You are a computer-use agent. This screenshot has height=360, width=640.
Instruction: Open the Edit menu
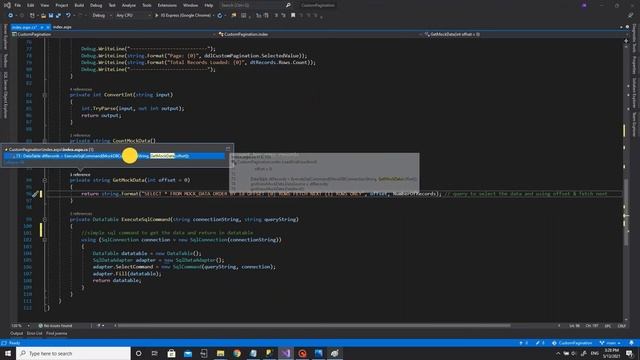click(x=31, y=5)
